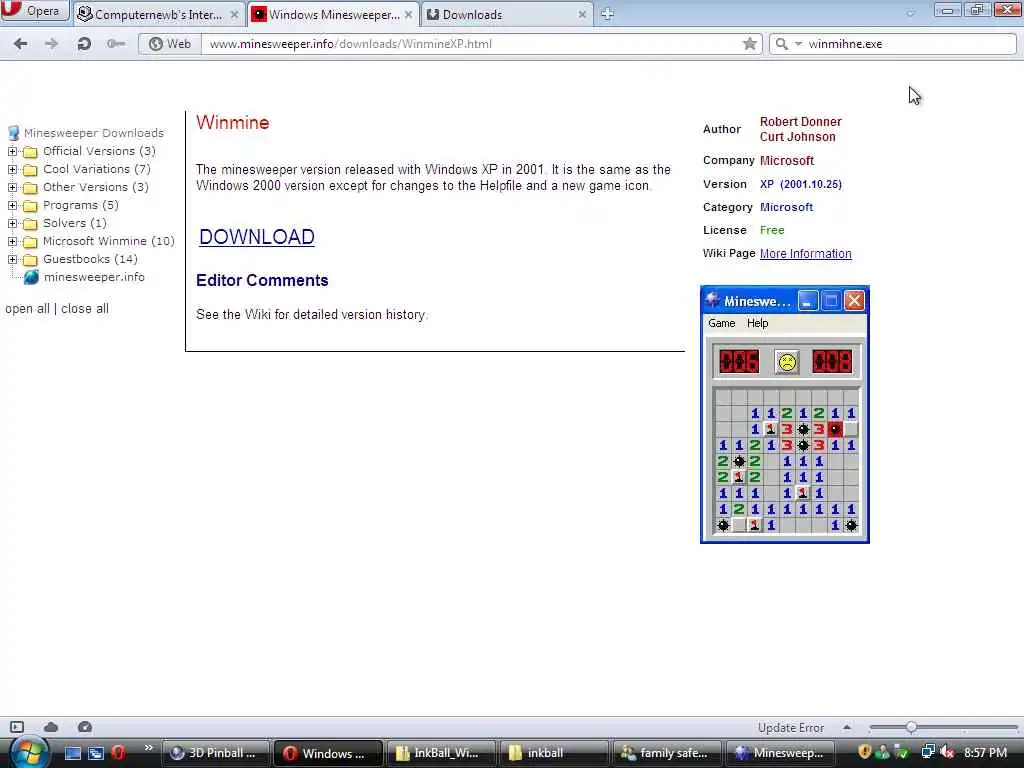Expand quick launch overflow chevron
The width and height of the screenshot is (1024, 768).
(x=148, y=748)
